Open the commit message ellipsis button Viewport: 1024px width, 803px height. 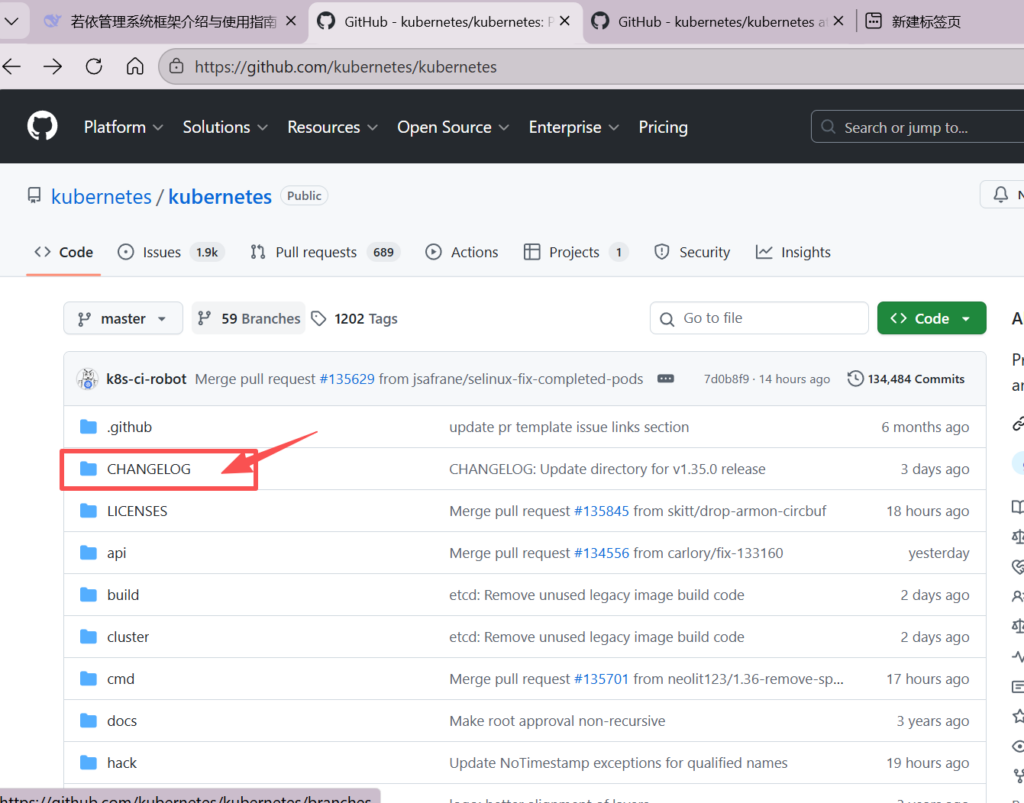coord(664,379)
